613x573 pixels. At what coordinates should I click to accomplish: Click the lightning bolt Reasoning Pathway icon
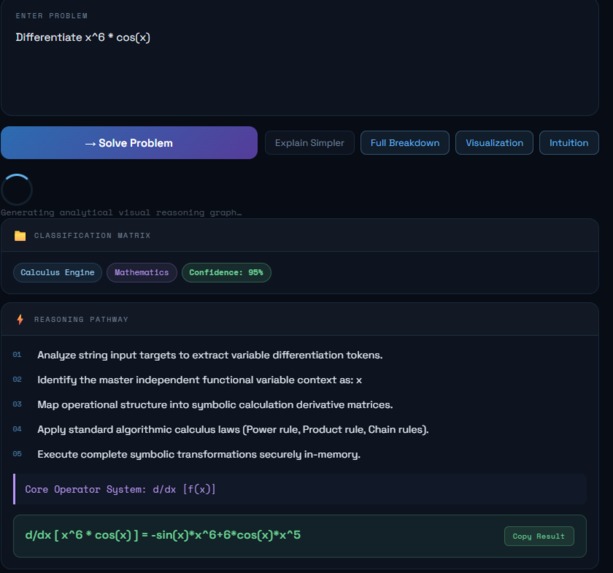(20, 319)
